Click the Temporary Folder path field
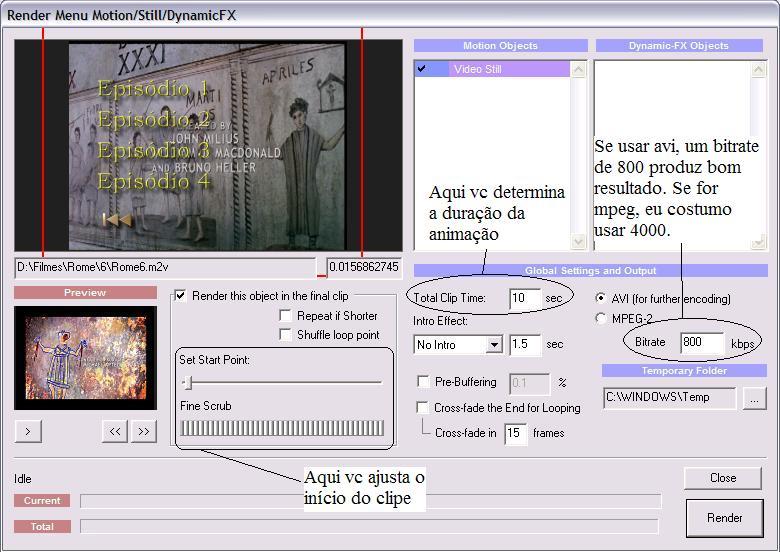780x552 pixels. coord(669,397)
